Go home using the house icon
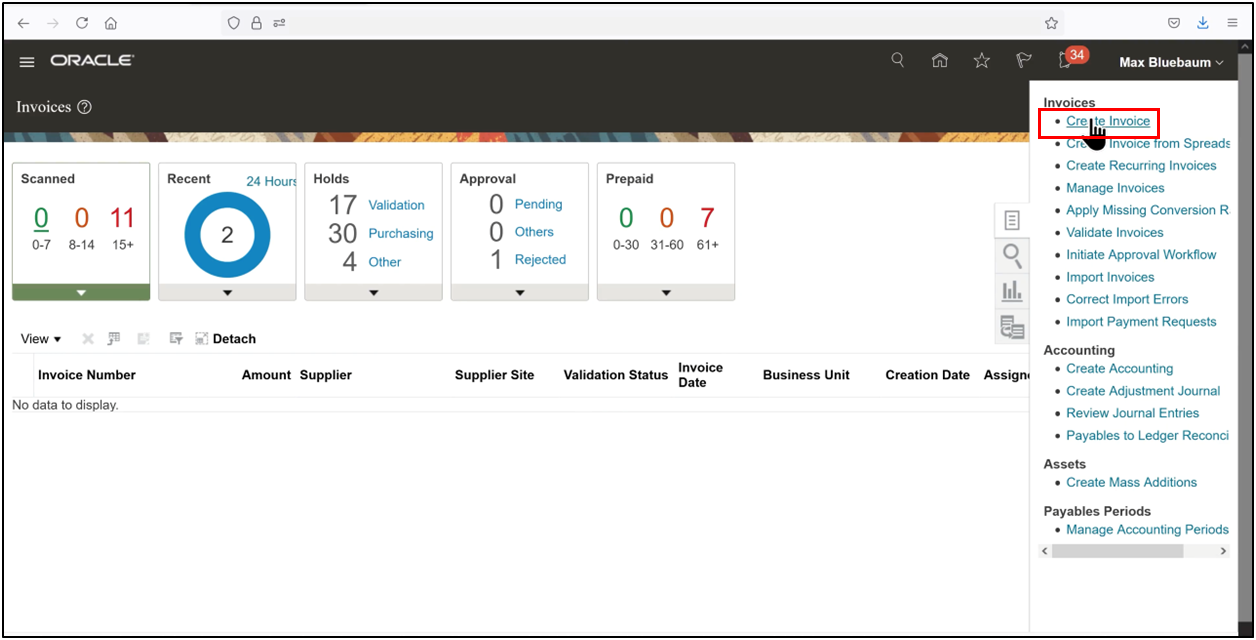 (940, 60)
